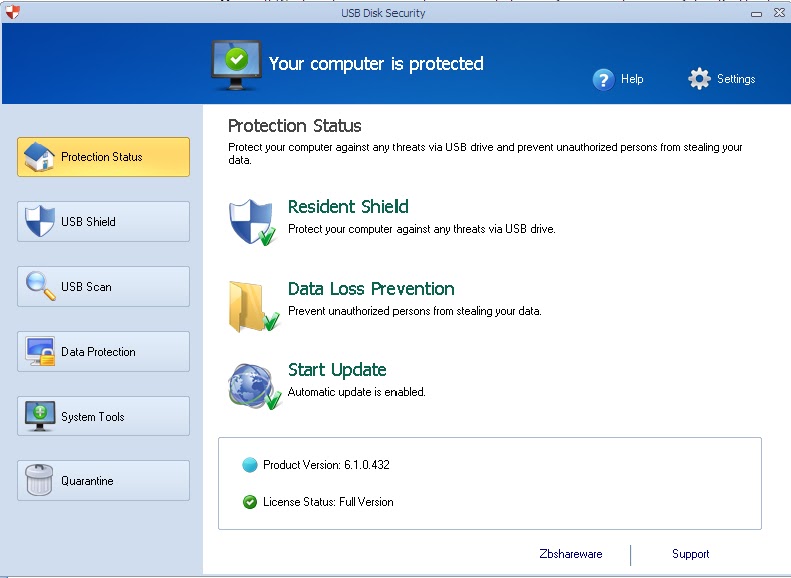The width and height of the screenshot is (791, 578).
Task: Open the Protection Status tab
Action: click(x=103, y=157)
